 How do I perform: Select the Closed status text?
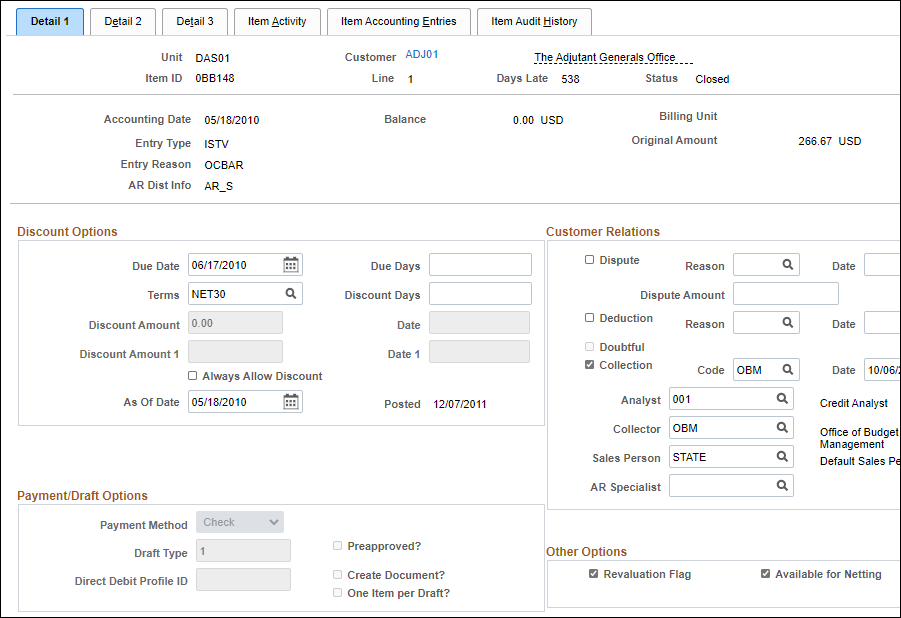[x=712, y=79]
